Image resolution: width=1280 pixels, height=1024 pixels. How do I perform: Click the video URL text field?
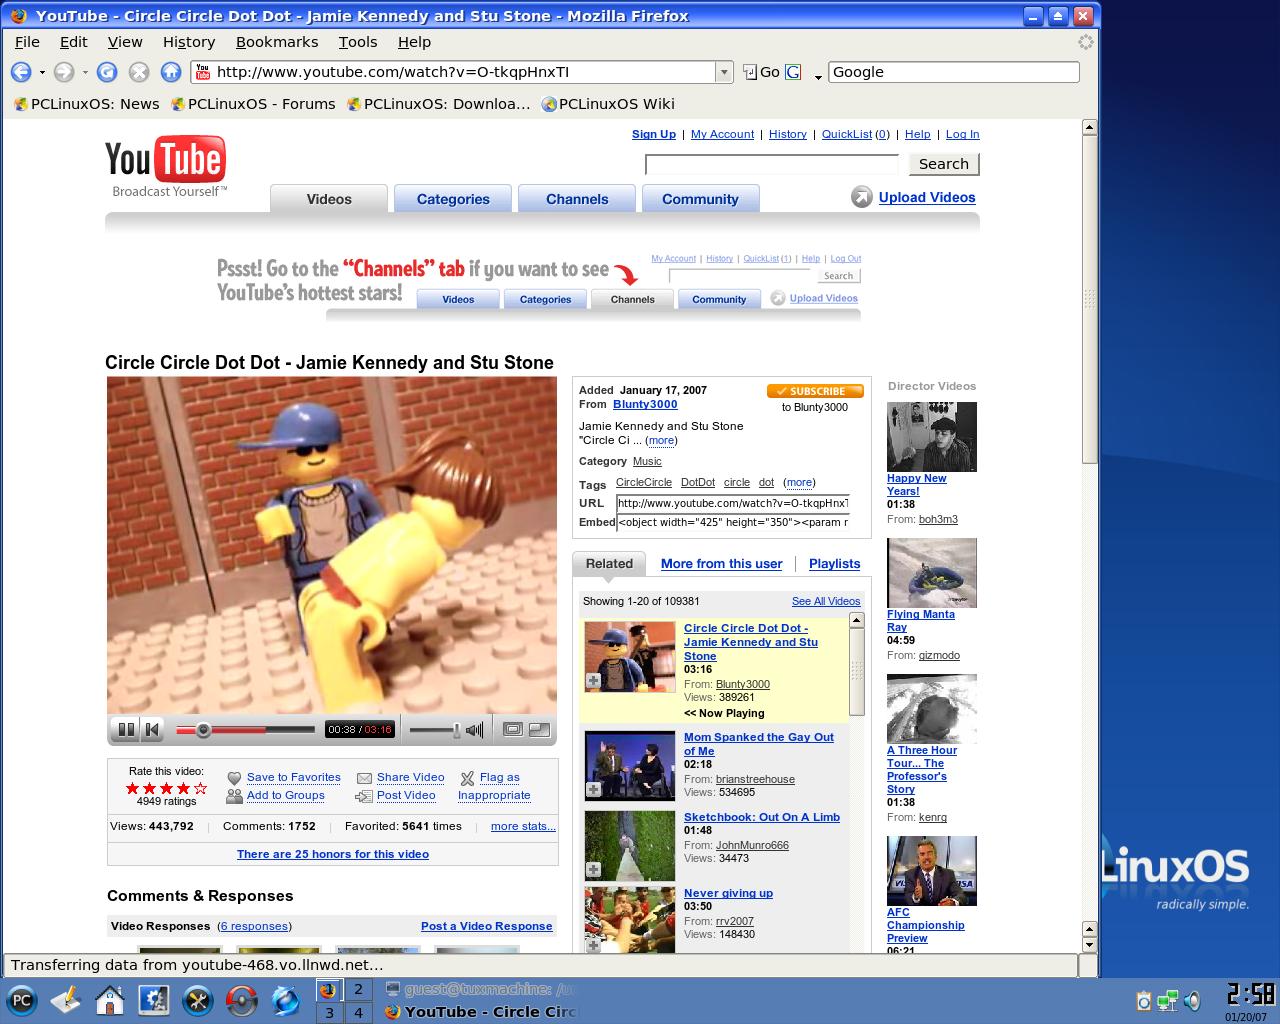click(733, 503)
